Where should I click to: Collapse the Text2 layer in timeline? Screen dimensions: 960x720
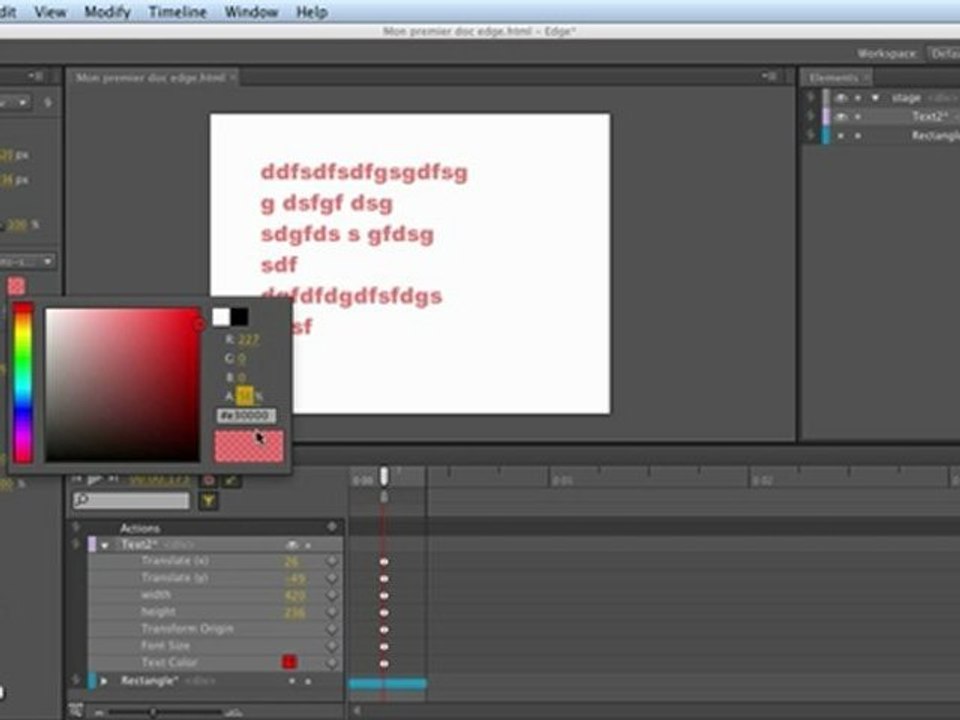tap(105, 545)
